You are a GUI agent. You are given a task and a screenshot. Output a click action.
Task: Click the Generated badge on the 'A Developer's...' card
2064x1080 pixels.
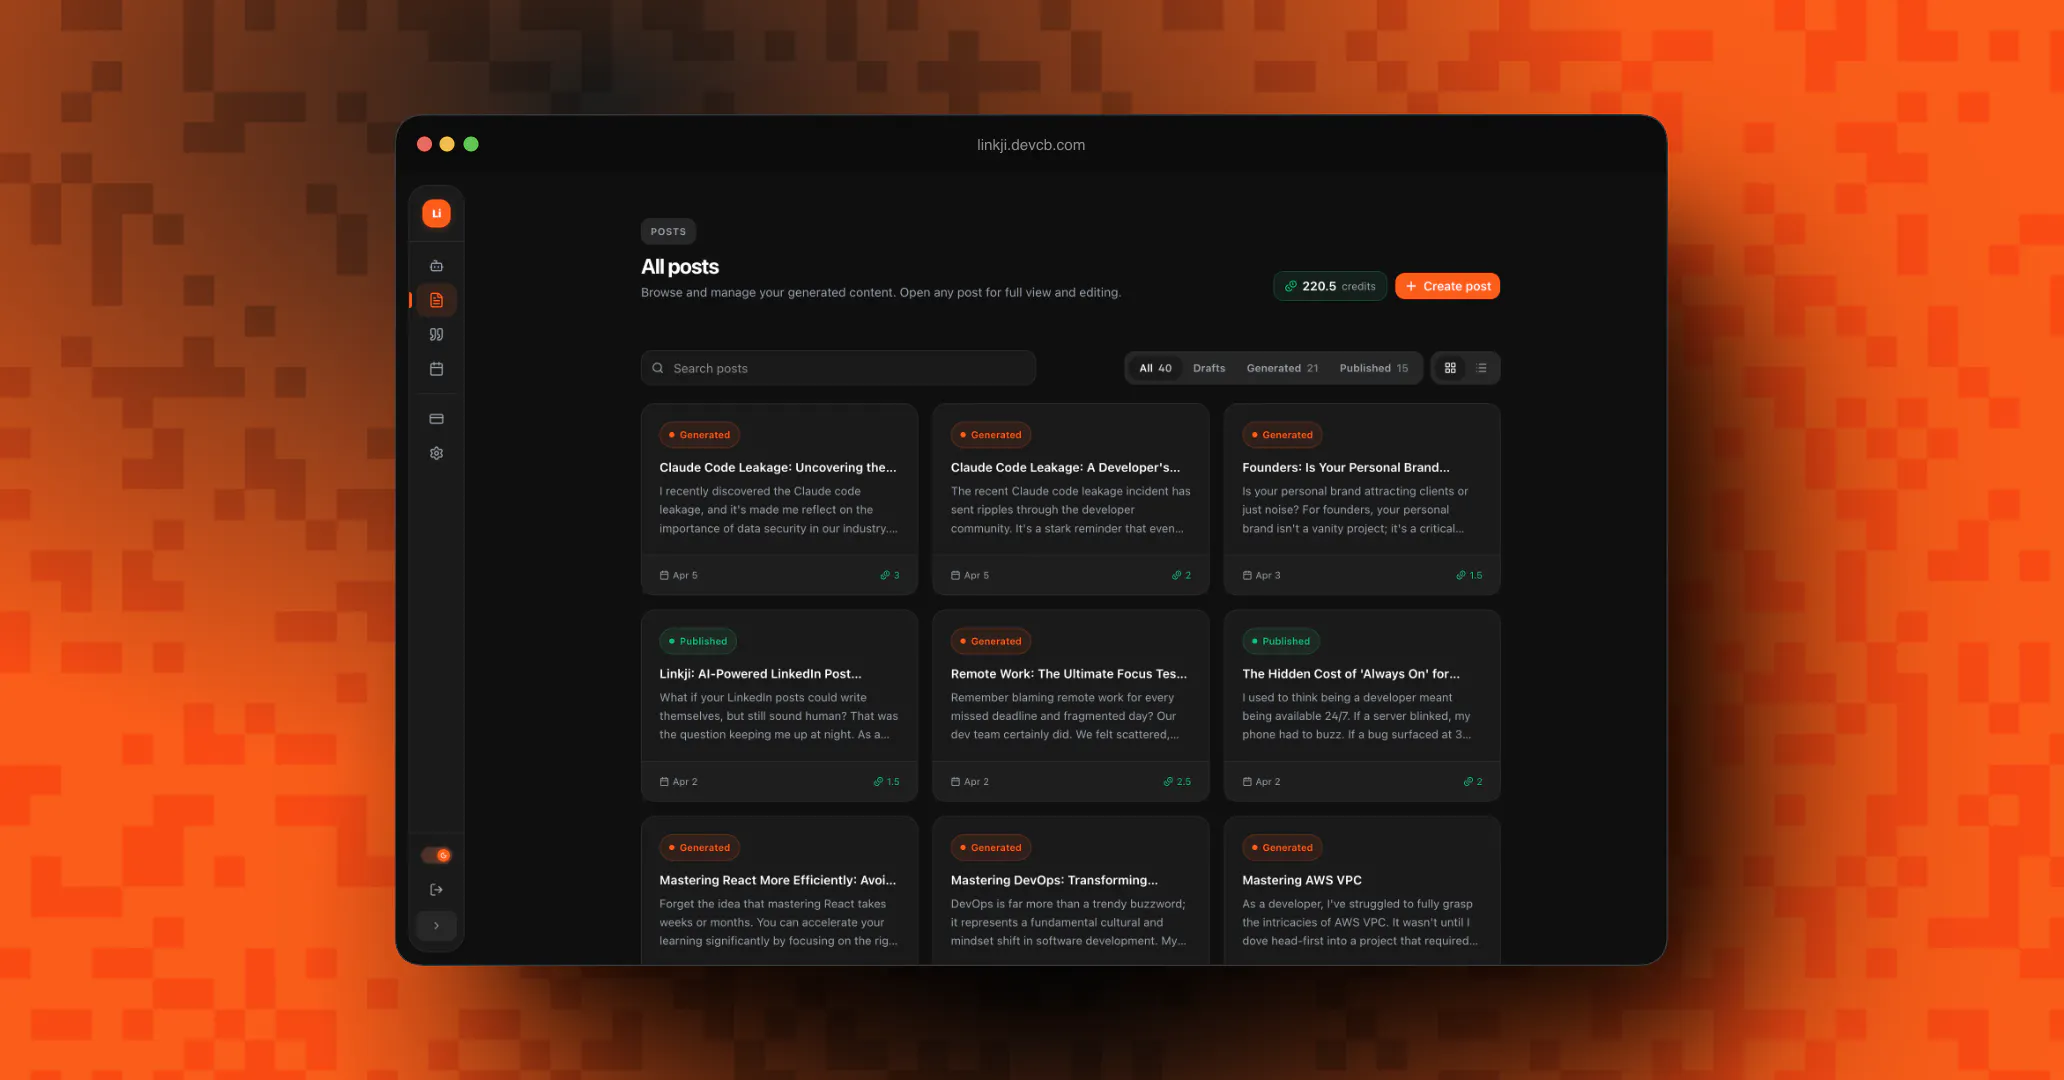tap(990, 435)
